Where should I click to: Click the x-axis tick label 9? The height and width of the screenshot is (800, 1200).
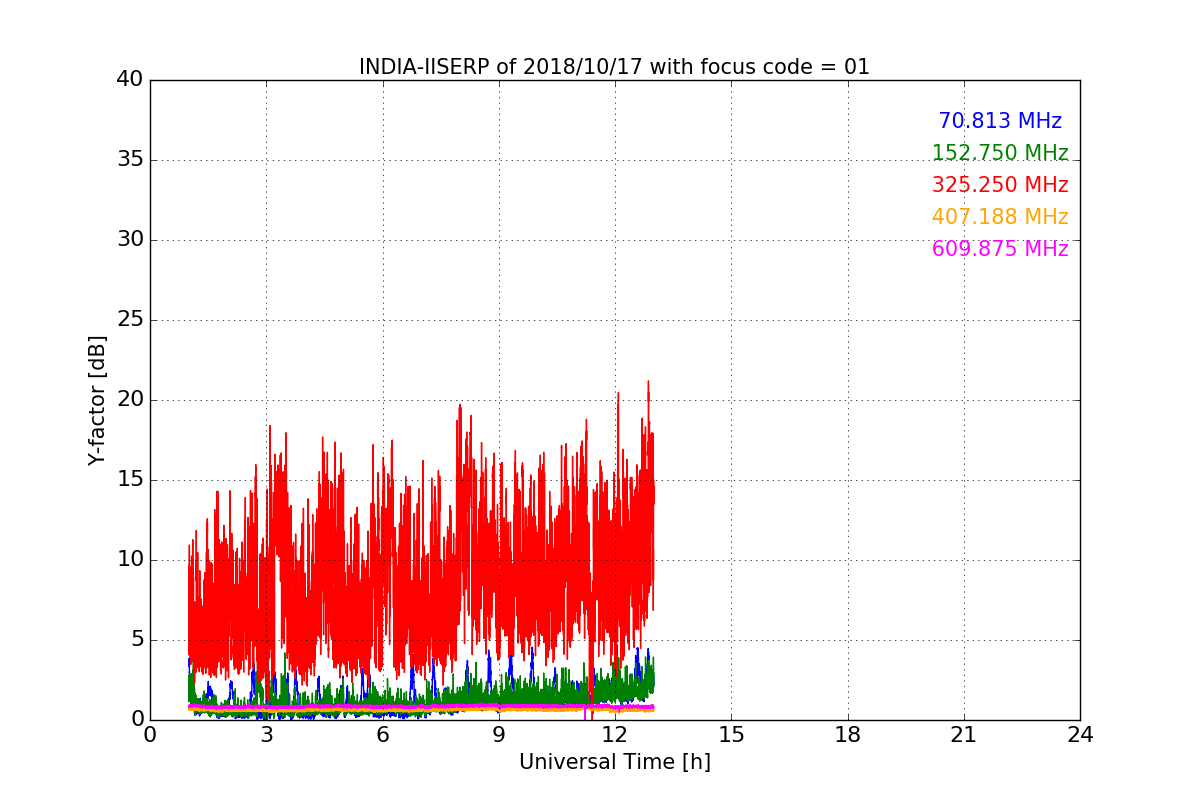(498, 734)
